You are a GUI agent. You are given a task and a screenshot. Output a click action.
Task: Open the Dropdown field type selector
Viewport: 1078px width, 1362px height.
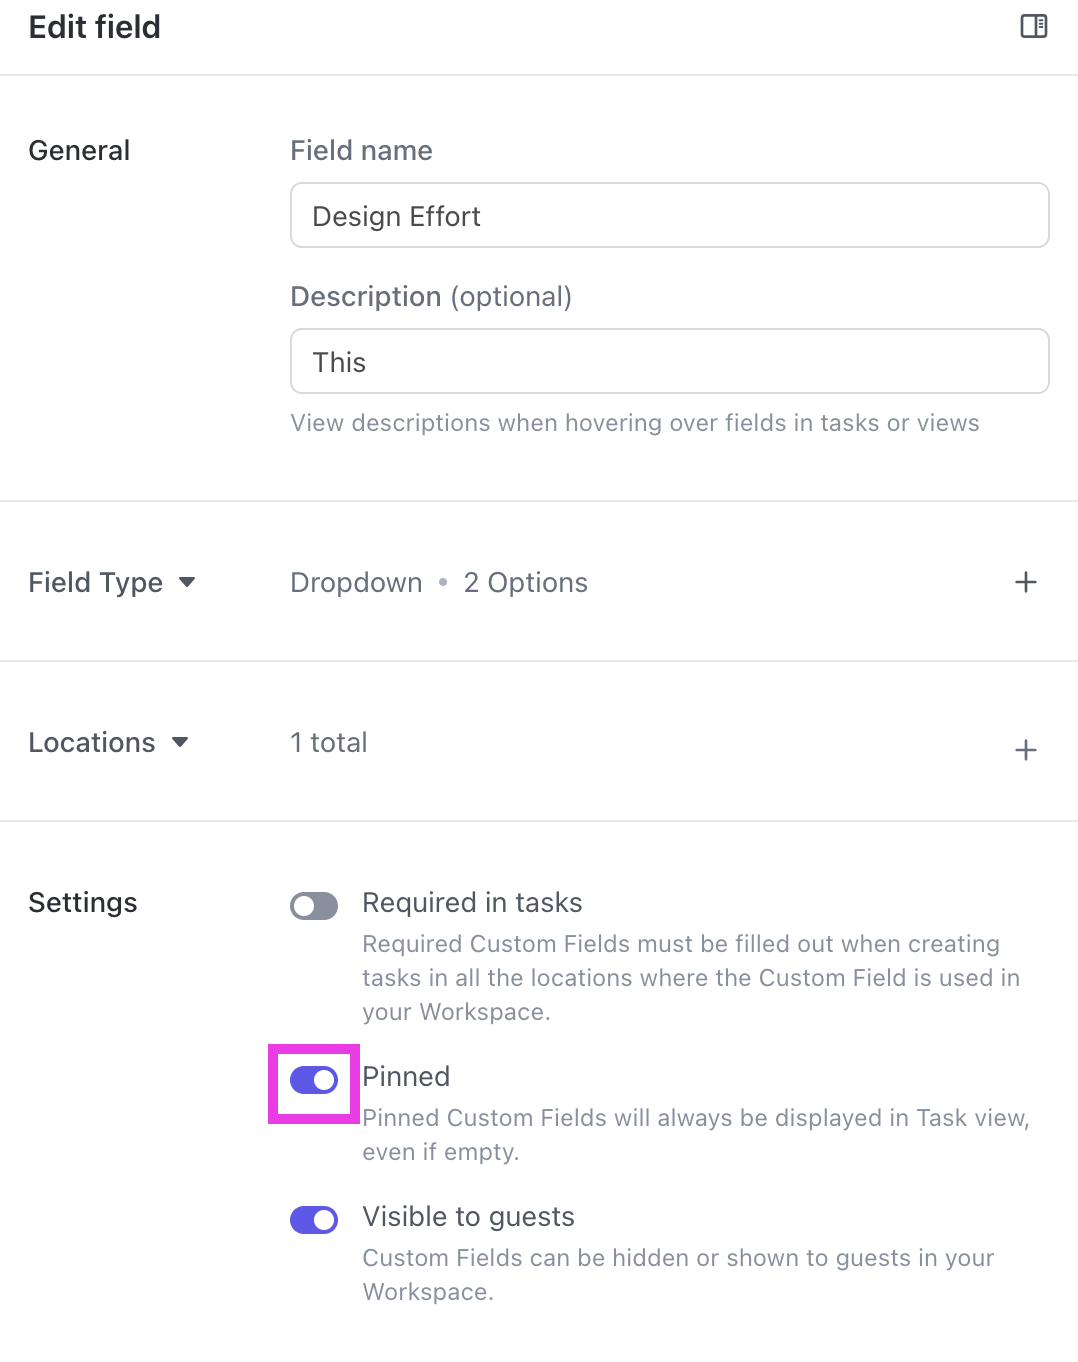click(x=355, y=582)
